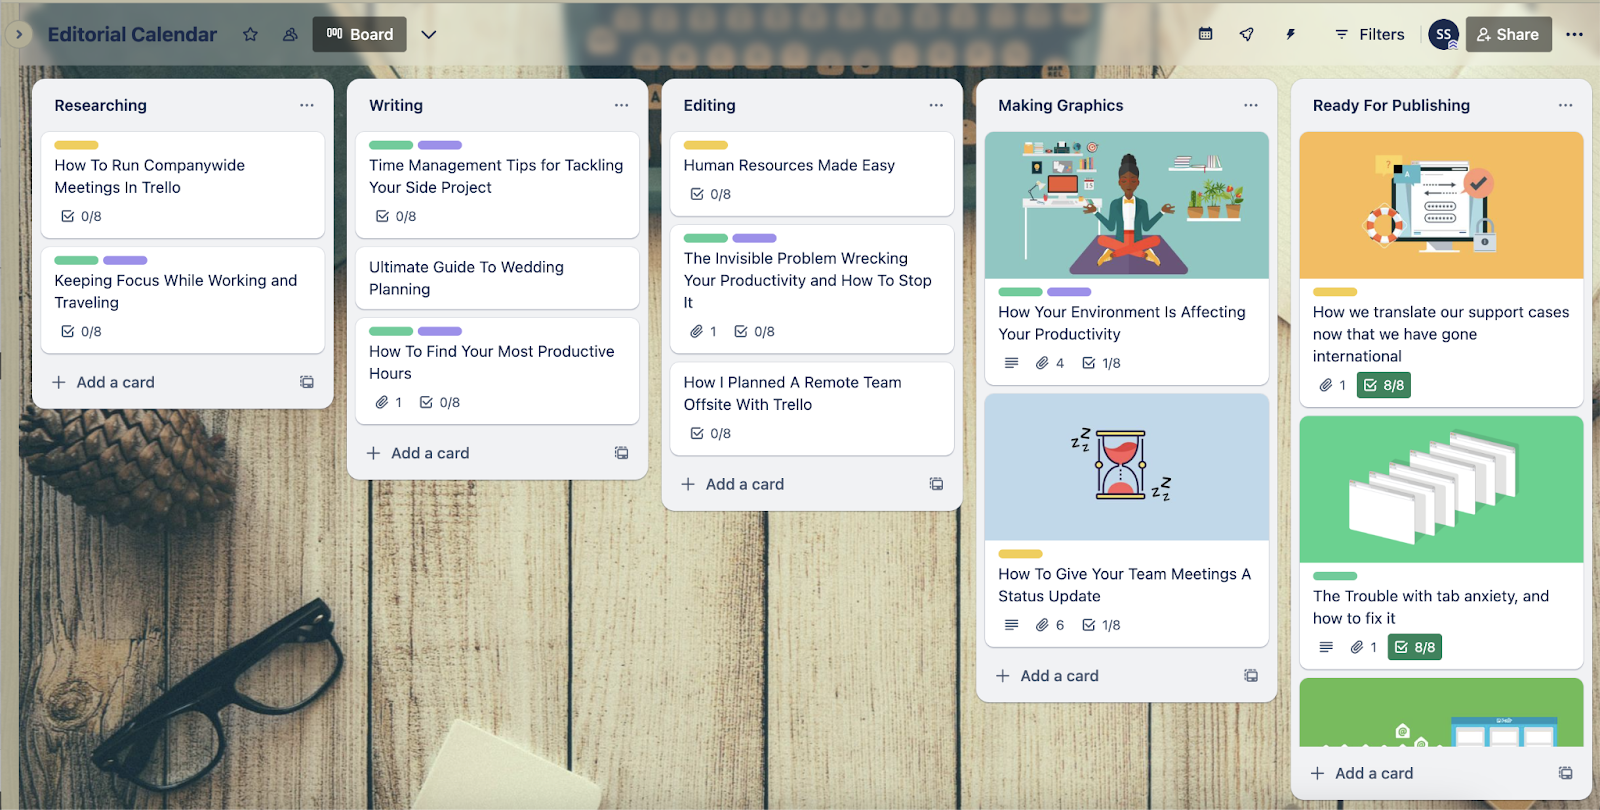Click the 8/8 checklist badge on tab anxiety card
The width and height of the screenshot is (1600, 810).
coord(1415,647)
